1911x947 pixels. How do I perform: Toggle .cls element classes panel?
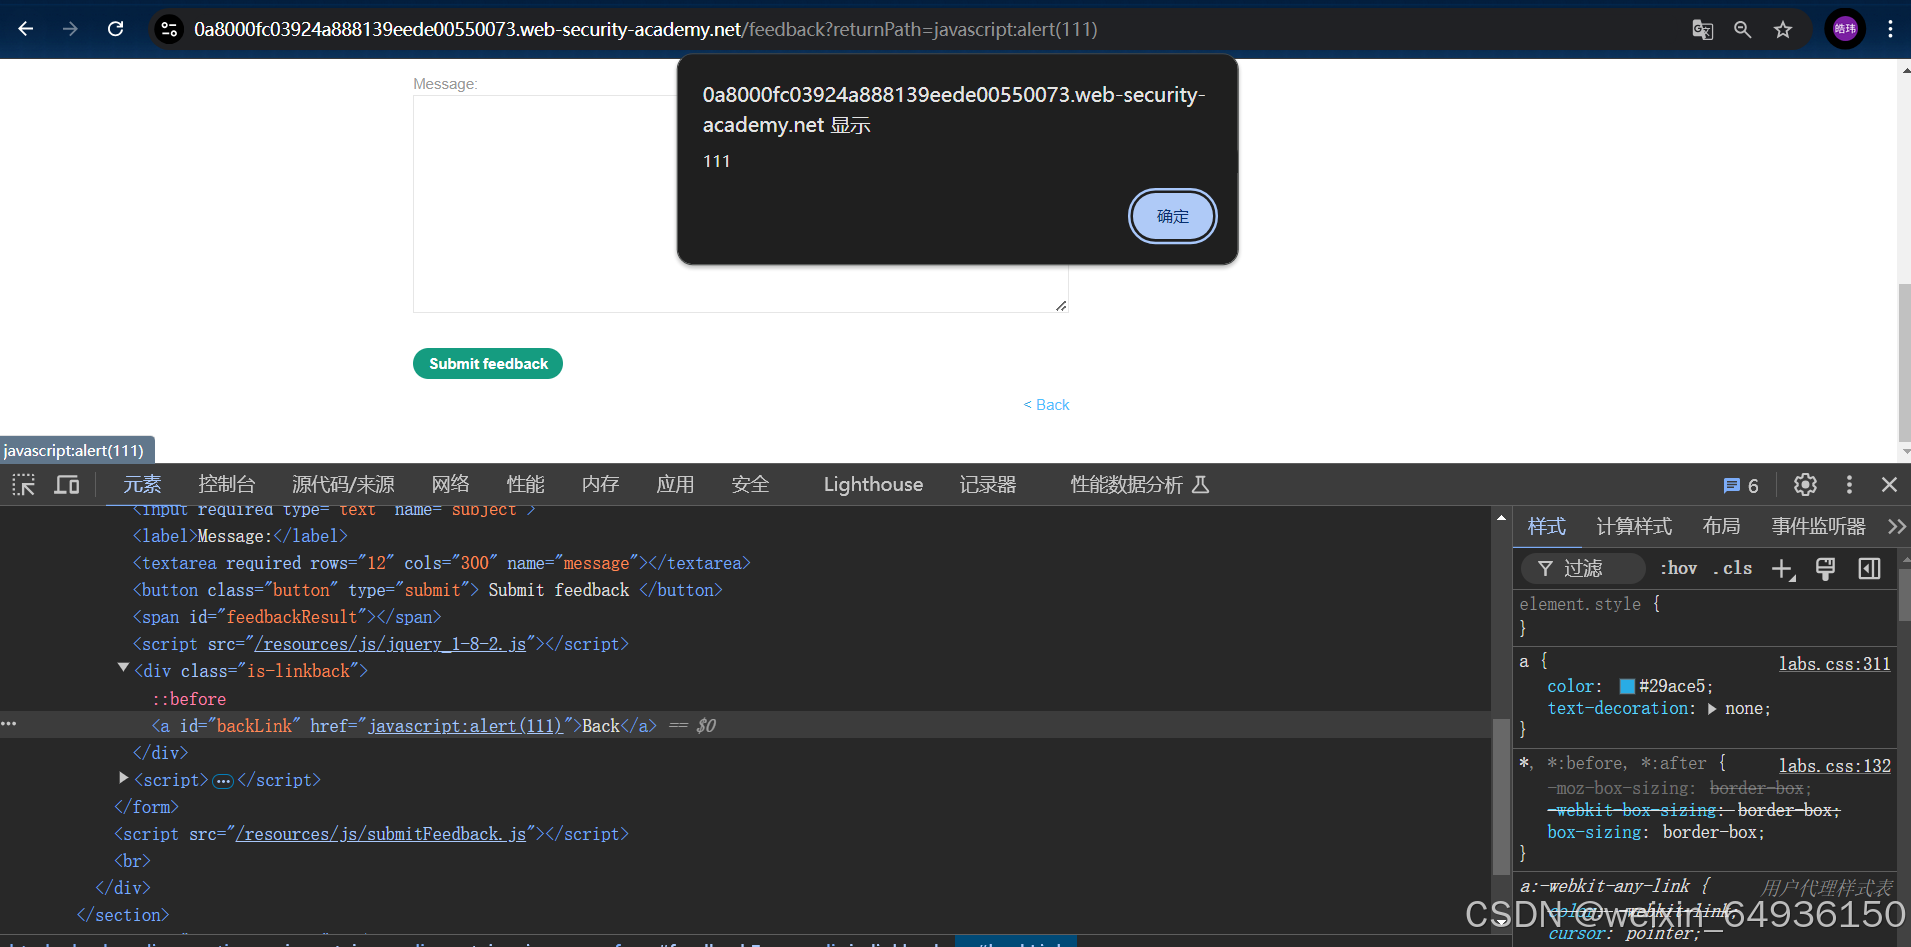(x=1733, y=568)
